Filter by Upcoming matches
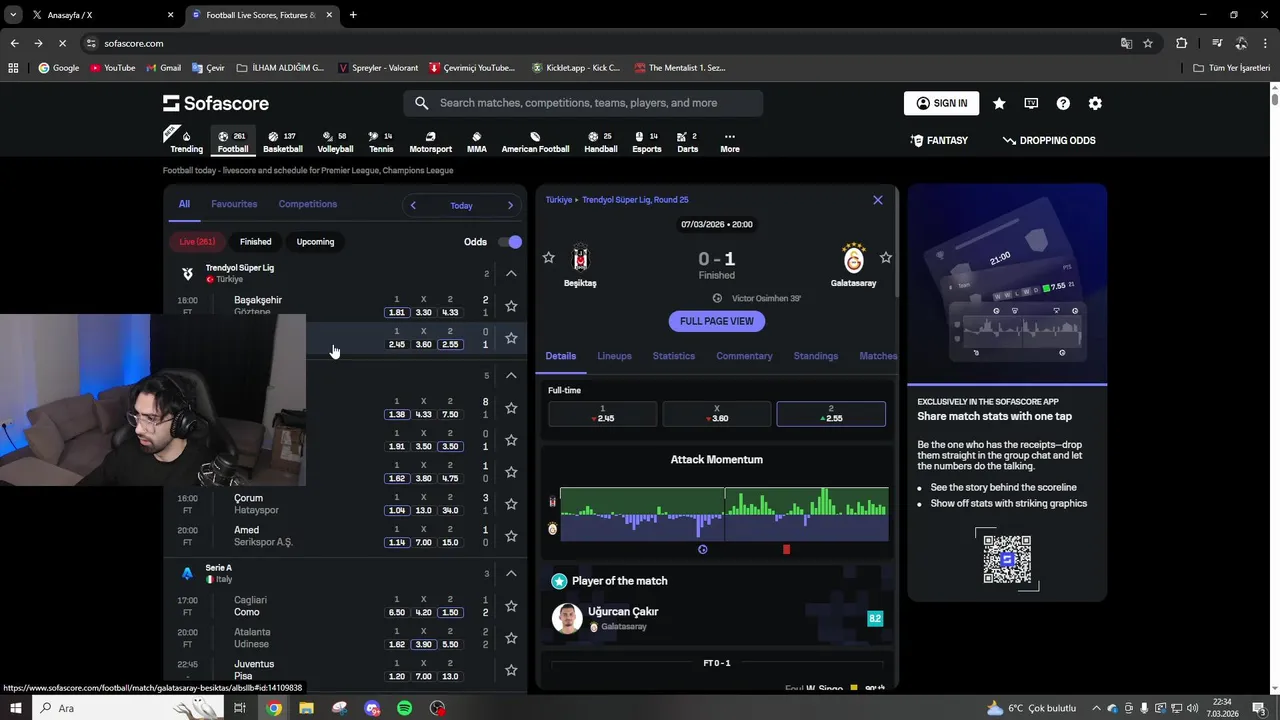The height and width of the screenshot is (720, 1280). (x=315, y=242)
